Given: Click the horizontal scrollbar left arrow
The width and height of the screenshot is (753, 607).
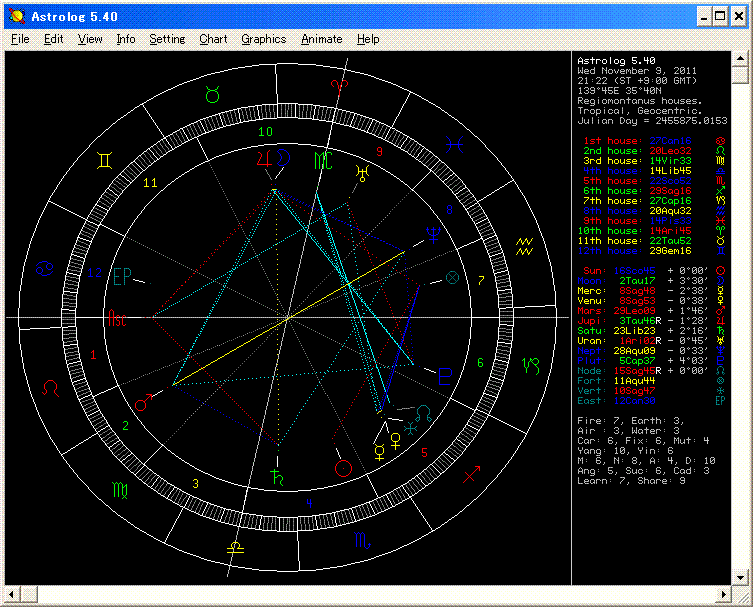Looking at the screenshot, I should [x=12, y=595].
